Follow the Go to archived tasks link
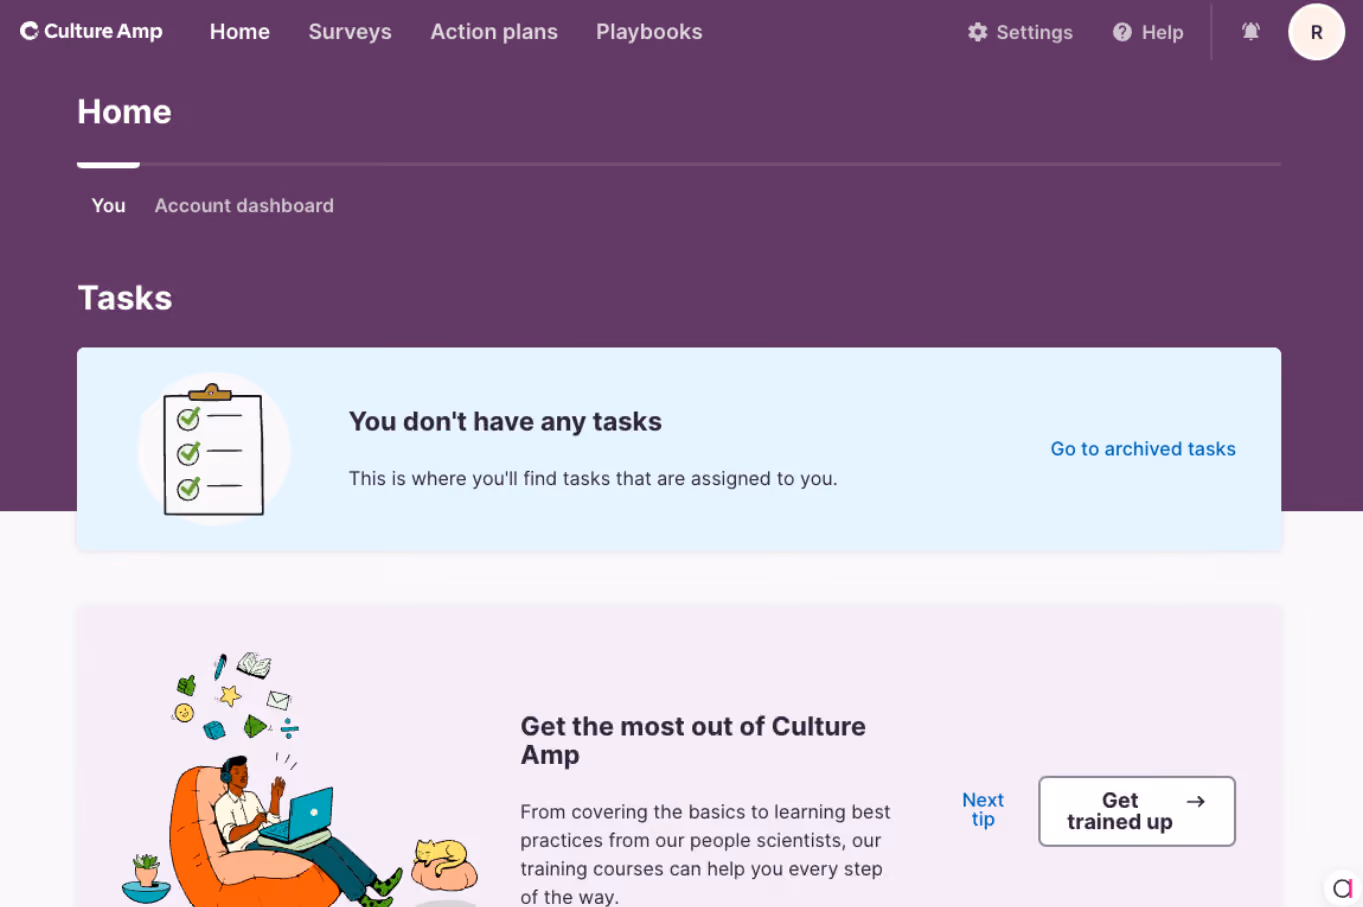This screenshot has width=1363, height=907. 1143,449
